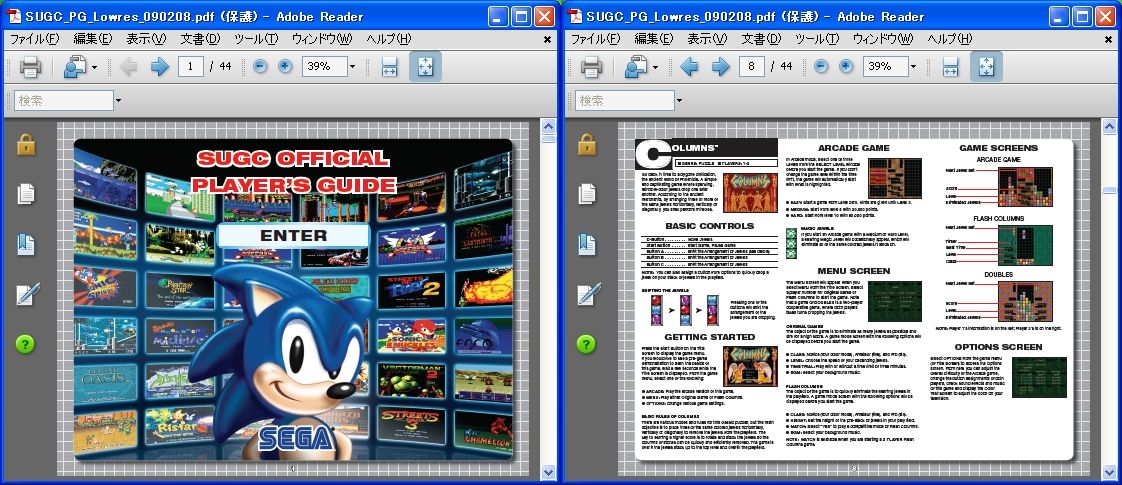Open ヘルプ(H) menu in right window

[950, 39]
